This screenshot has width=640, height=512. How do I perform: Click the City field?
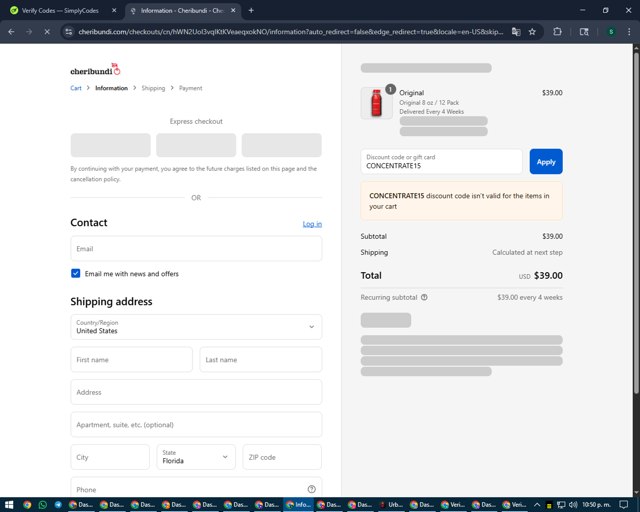[x=110, y=457]
